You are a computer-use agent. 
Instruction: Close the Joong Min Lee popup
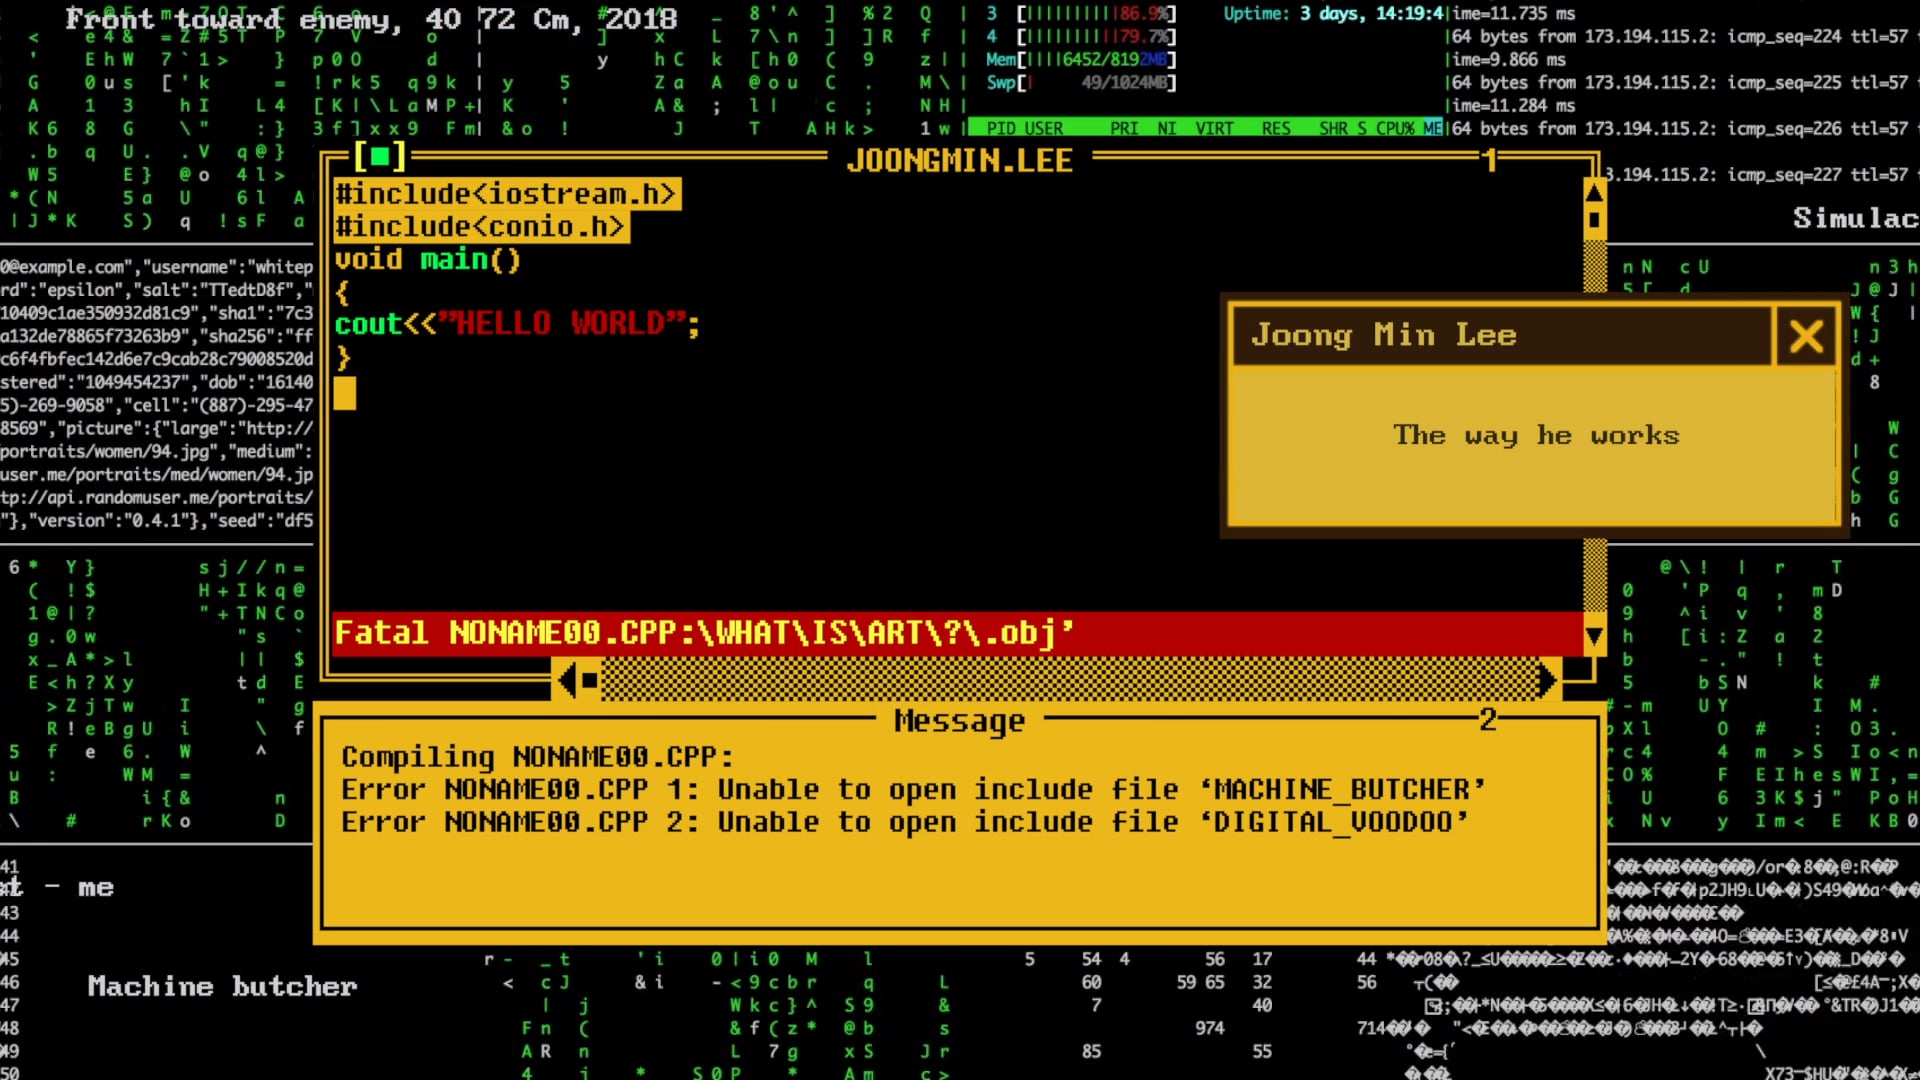pyautogui.click(x=1805, y=336)
